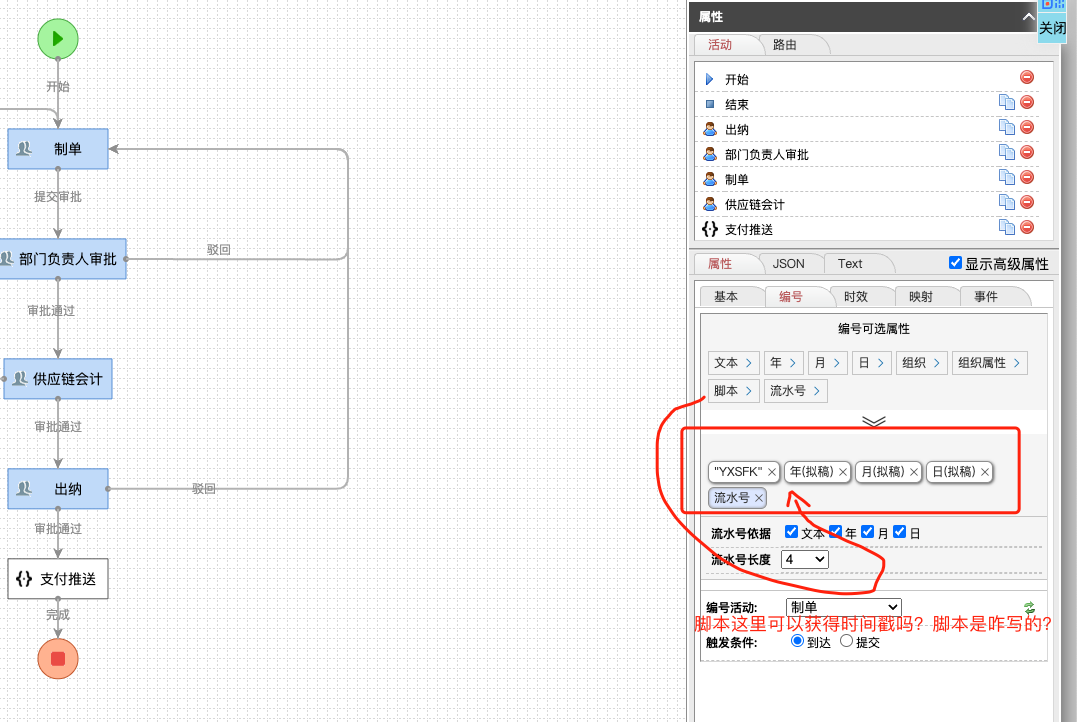Viewport: 1077px width, 722px height.
Task: Toggle 月 checkbox in 流水号依据
Action: (x=868, y=532)
